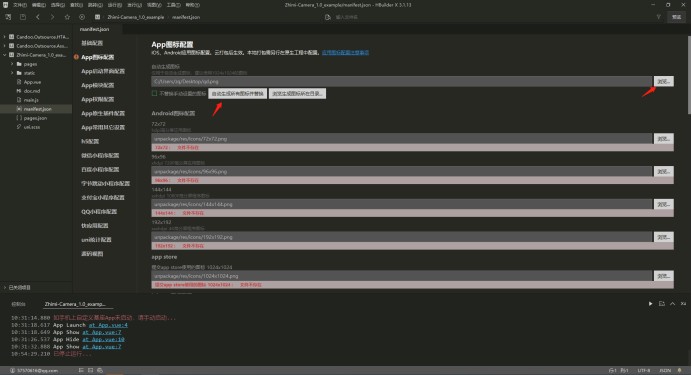The height and width of the screenshot is (375, 692).
Task: Click the 72x72 icon path field
Action: [x=402, y=139]
